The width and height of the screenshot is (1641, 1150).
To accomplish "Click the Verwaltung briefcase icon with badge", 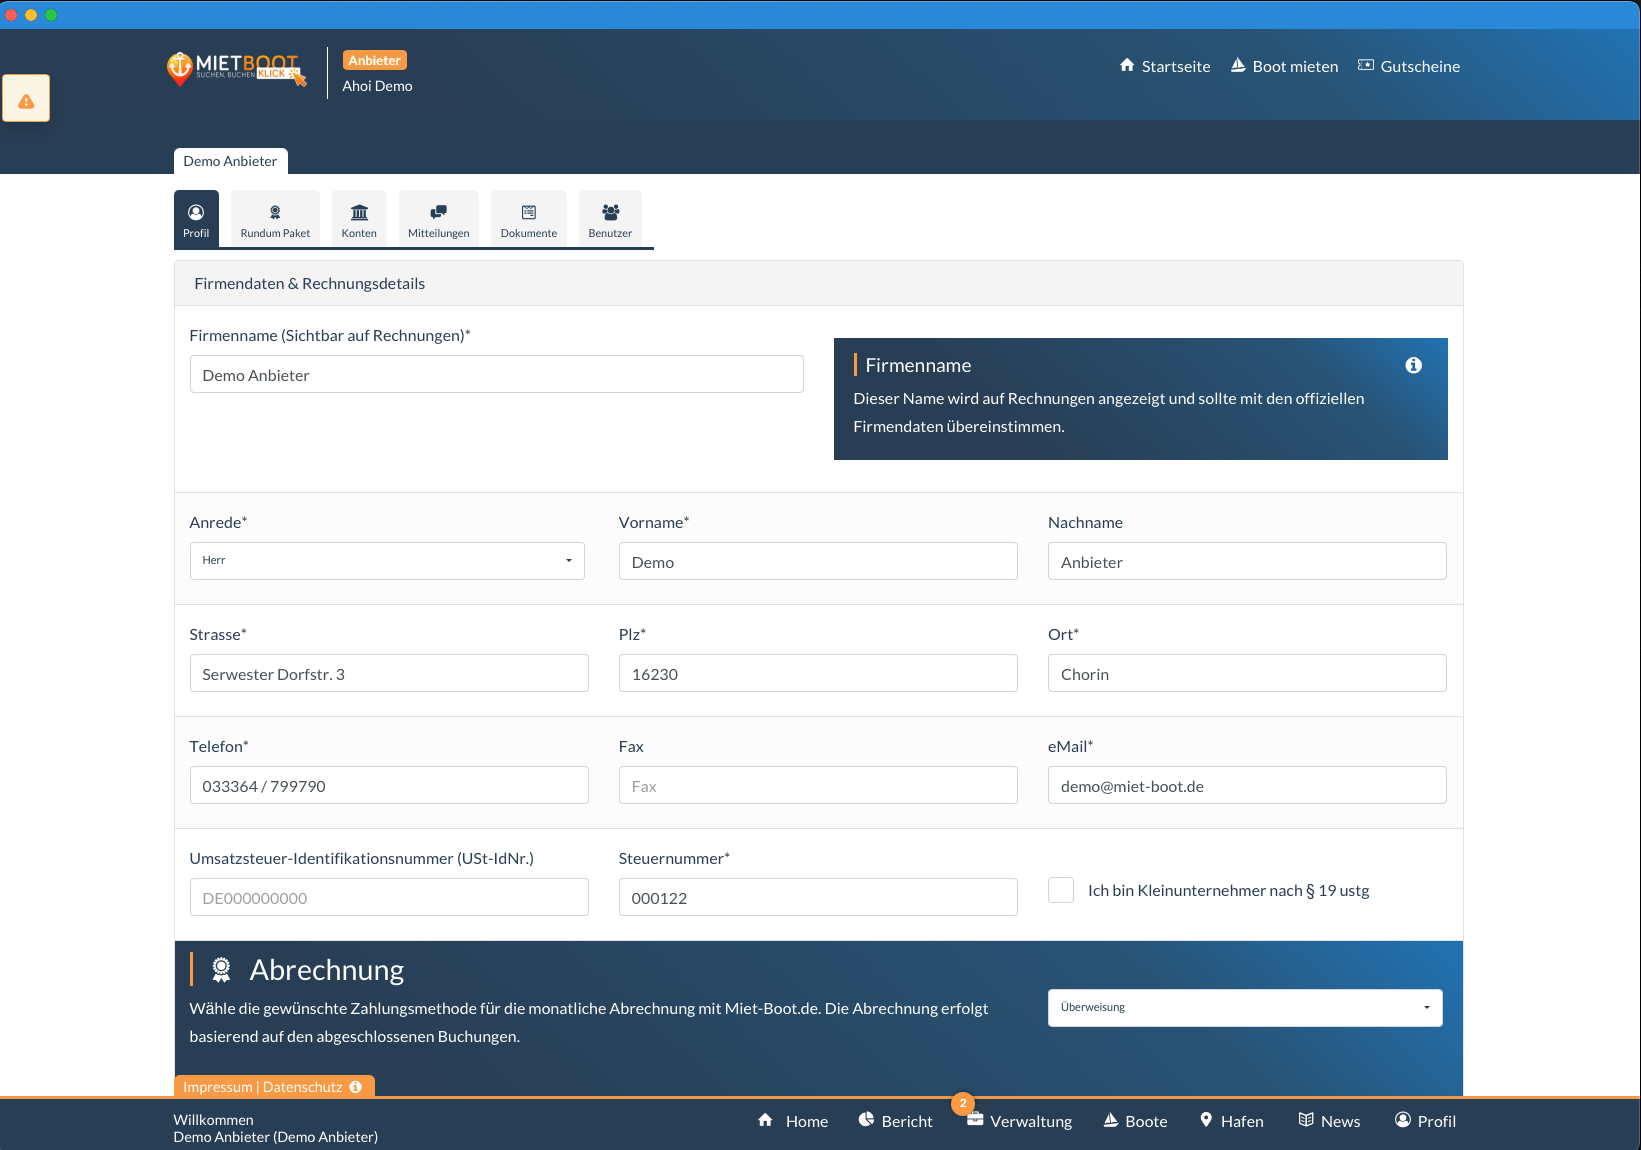I will click(x=974, y=1119).
